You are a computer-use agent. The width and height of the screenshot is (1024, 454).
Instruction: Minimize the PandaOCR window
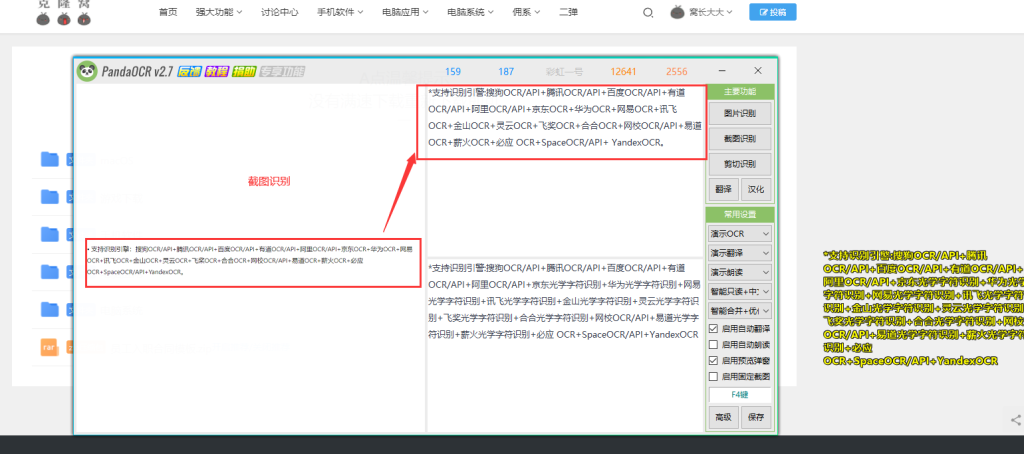[x=723, y=71]
